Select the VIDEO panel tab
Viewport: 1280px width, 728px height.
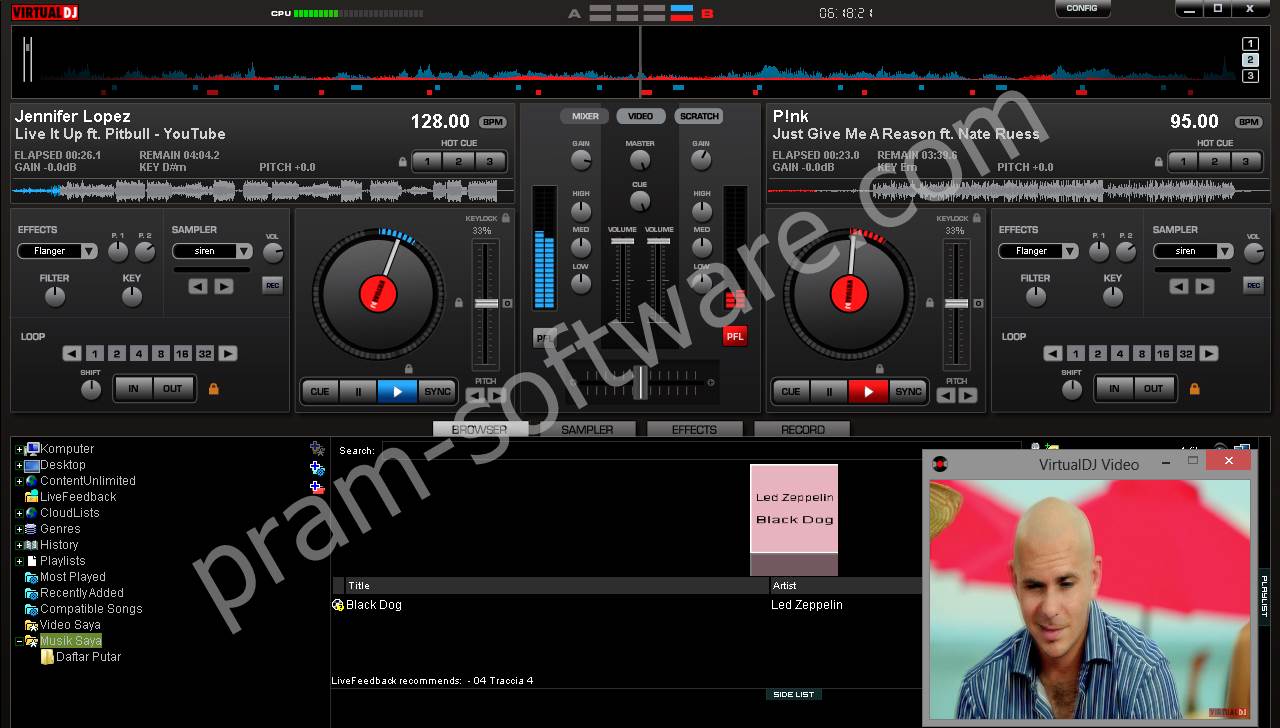tap(641, 116)
